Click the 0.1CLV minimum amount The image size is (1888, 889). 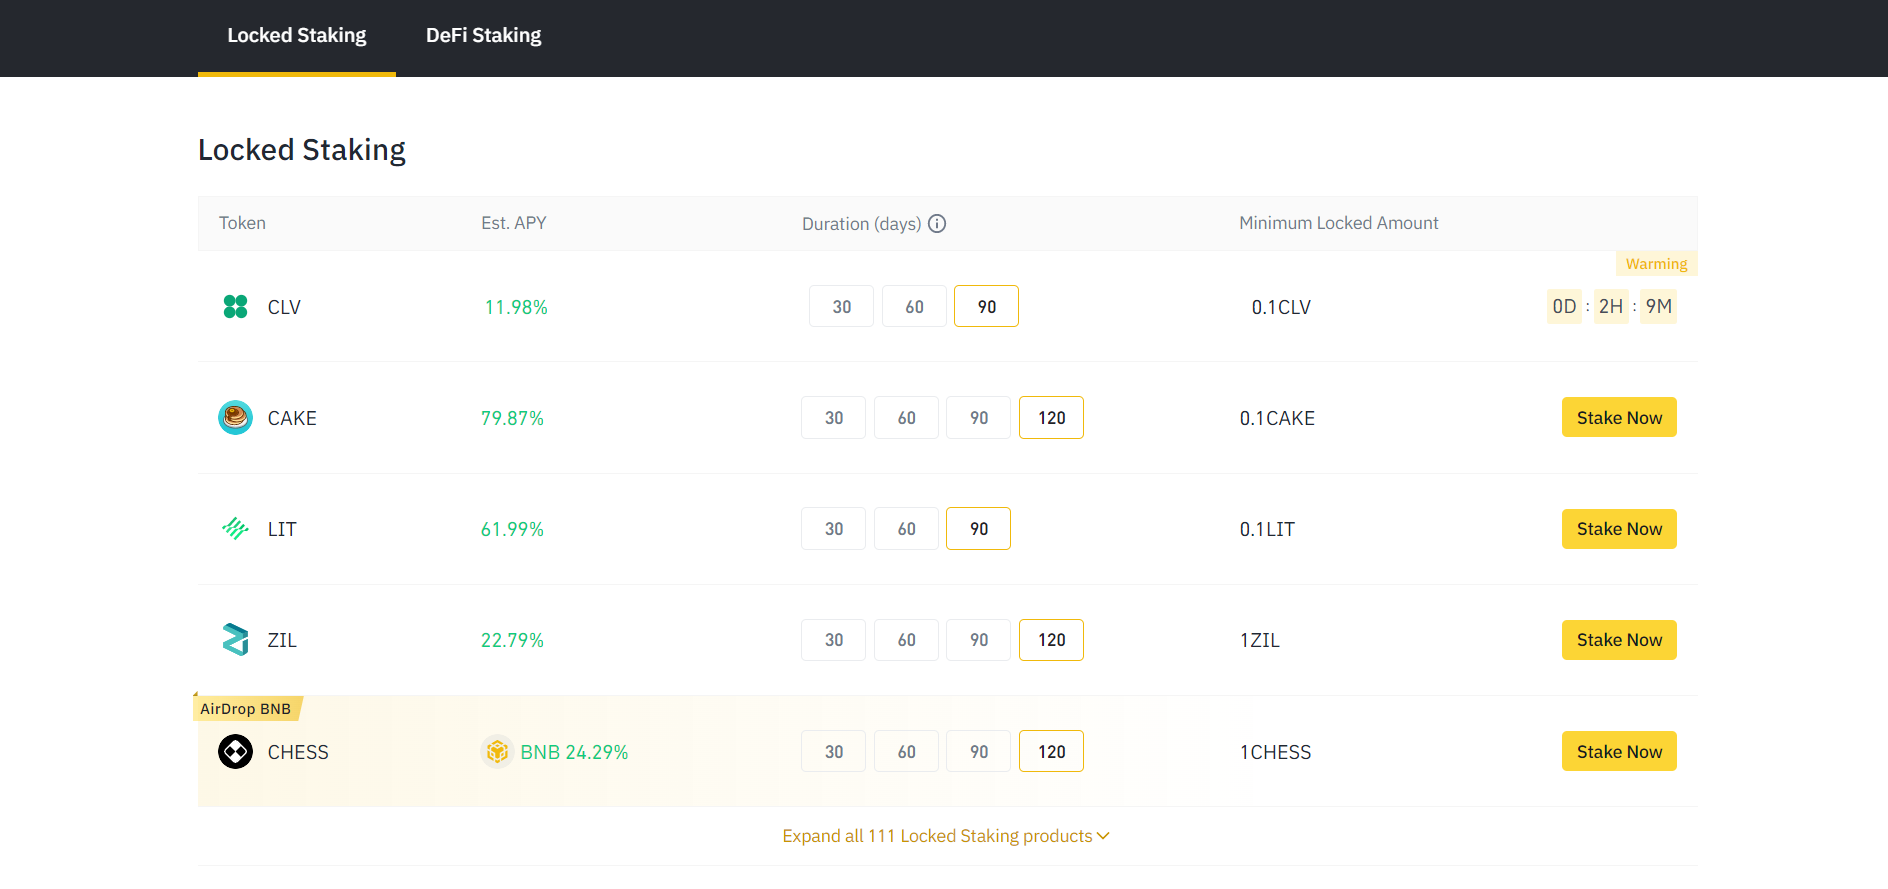[x=1281, y=307]
